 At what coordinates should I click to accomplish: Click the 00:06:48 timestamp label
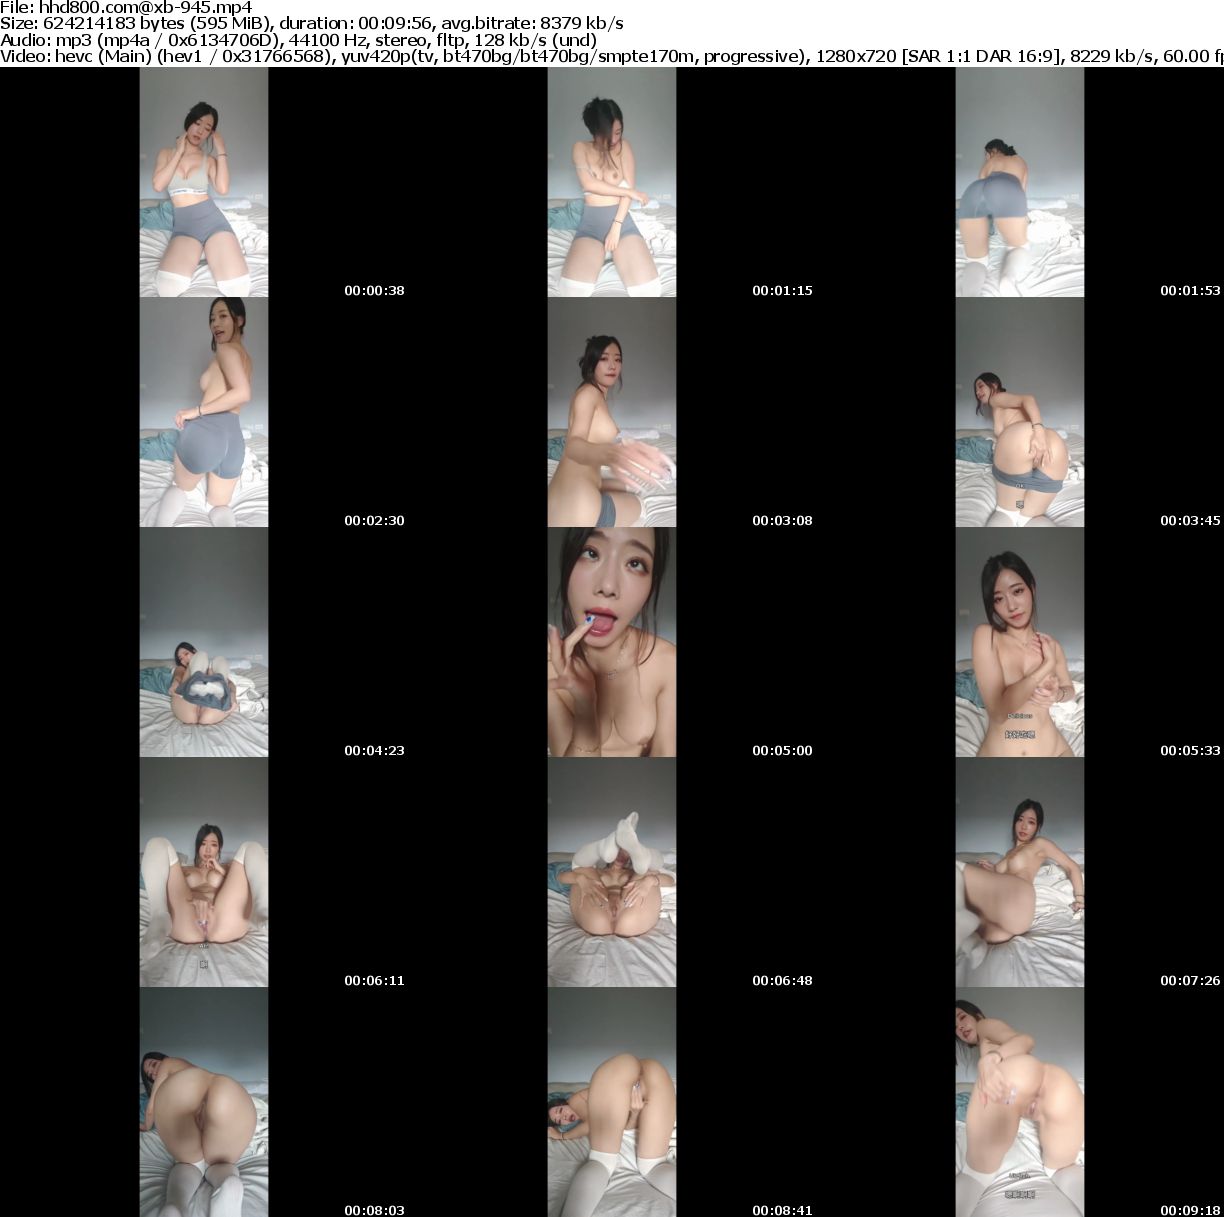782,981
